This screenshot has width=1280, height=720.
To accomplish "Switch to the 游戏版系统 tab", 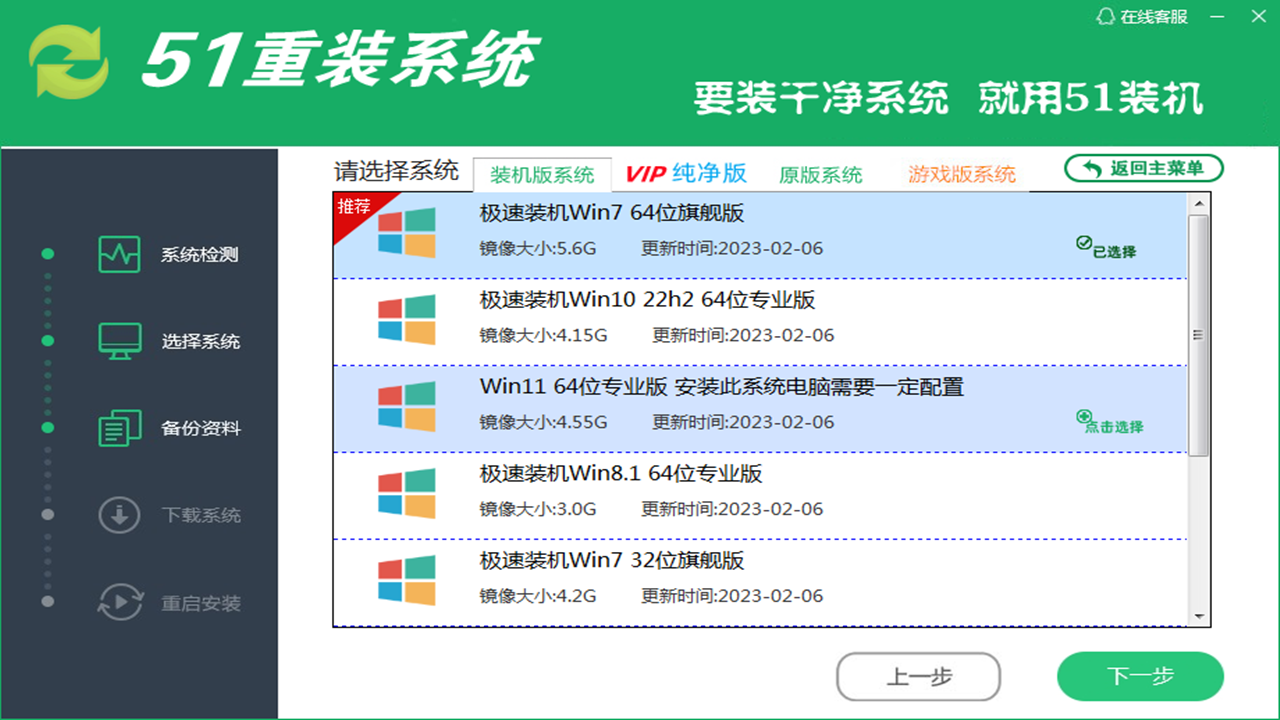I will tap(958, 172).
